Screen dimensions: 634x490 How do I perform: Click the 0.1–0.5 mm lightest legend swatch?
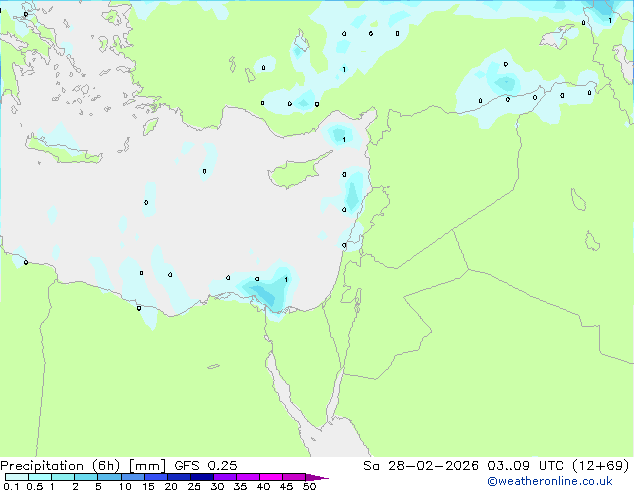pyautogui.click(x=17, y=477)
